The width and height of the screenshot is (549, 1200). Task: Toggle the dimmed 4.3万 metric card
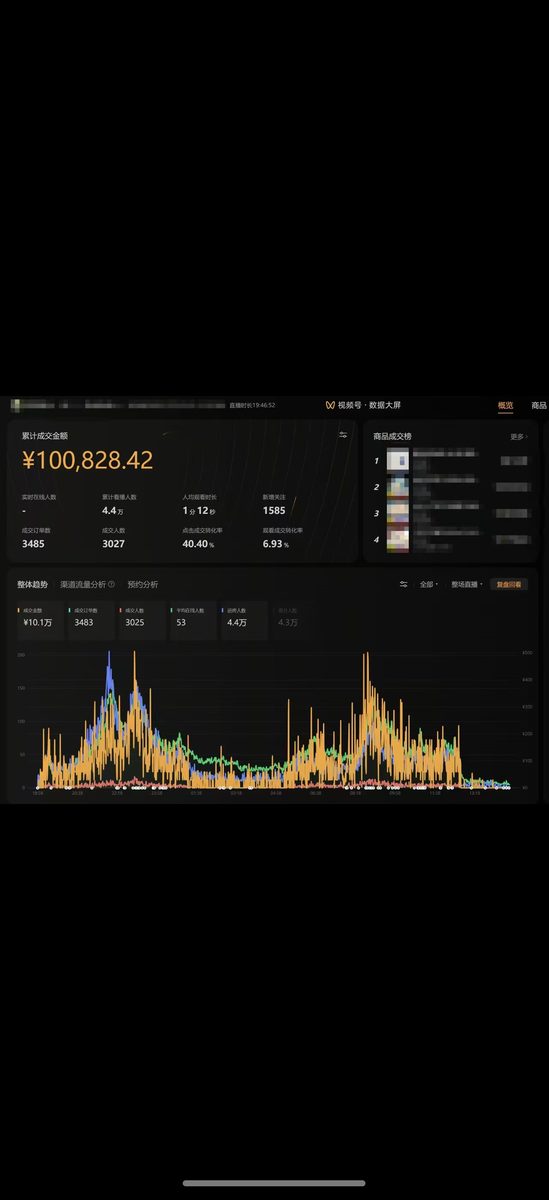tap(295, 620)
